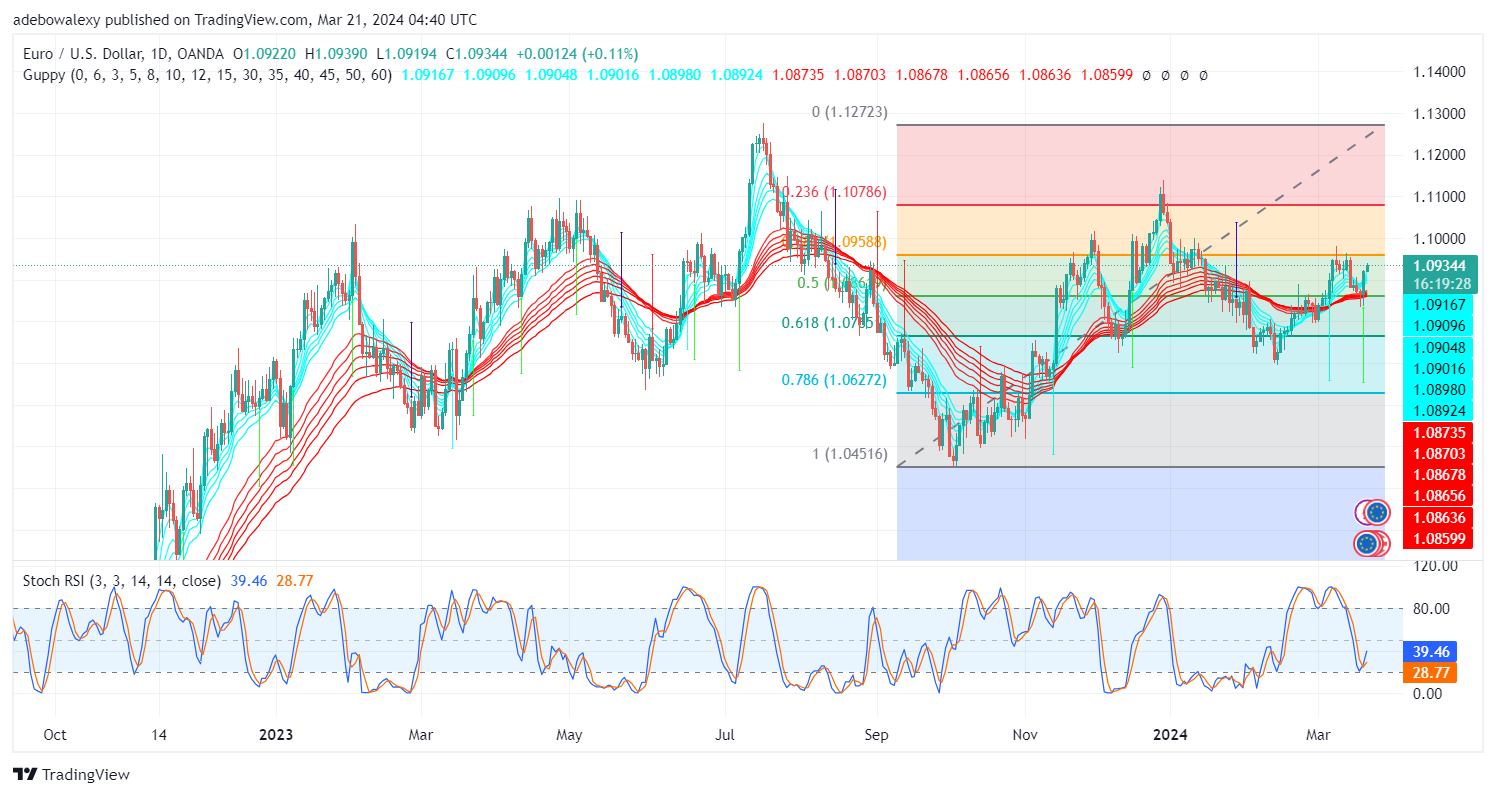Click the Jul label on time axis
Image resolution: width=1496 pixels, height=796 pixels.
[x=726, y=735]
